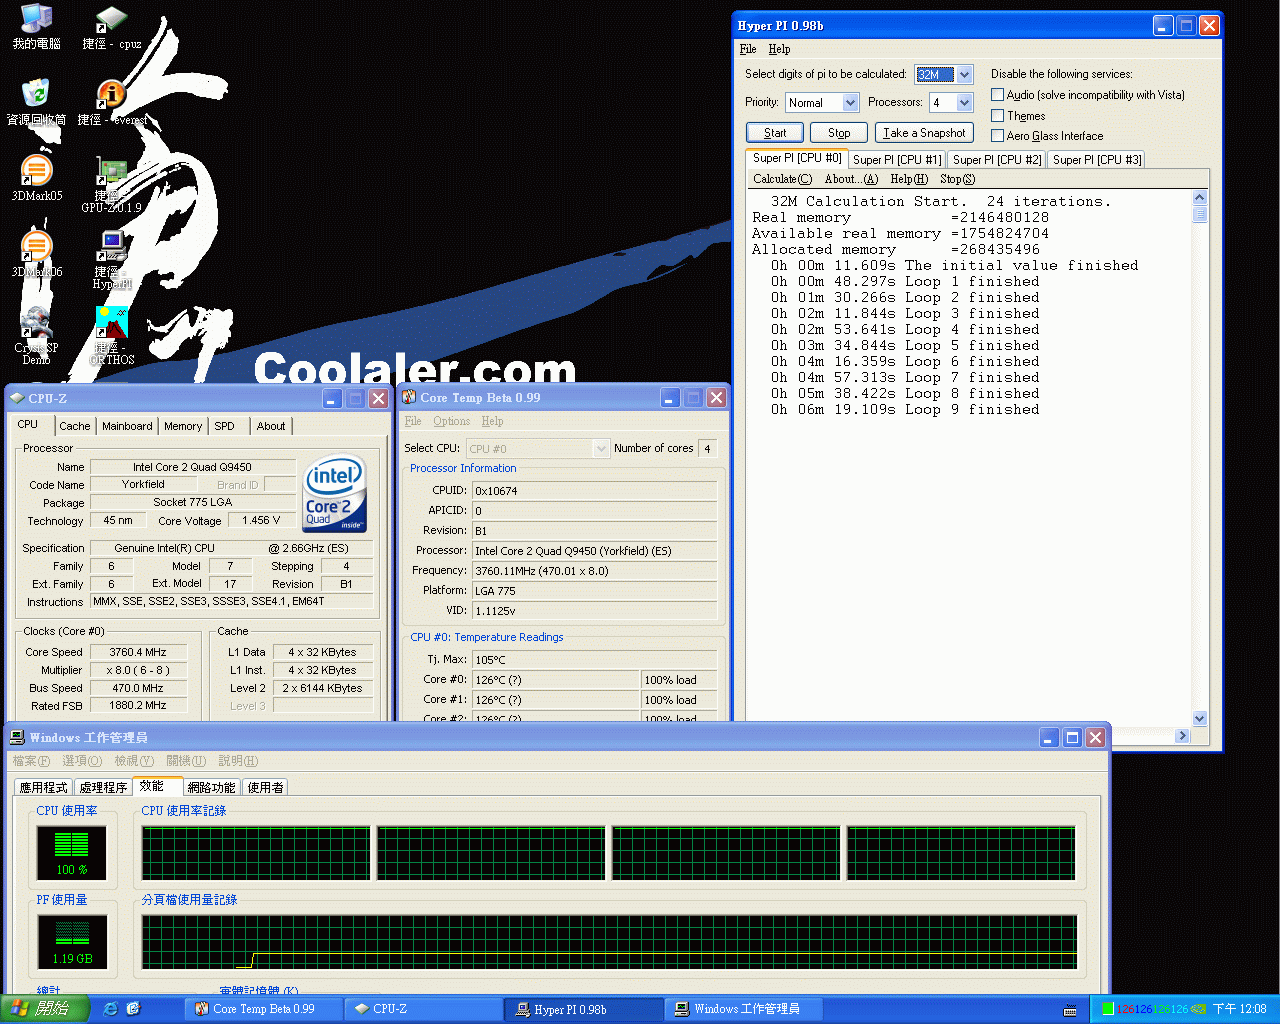Click the Super PI output scroll up arrow

1200,198
